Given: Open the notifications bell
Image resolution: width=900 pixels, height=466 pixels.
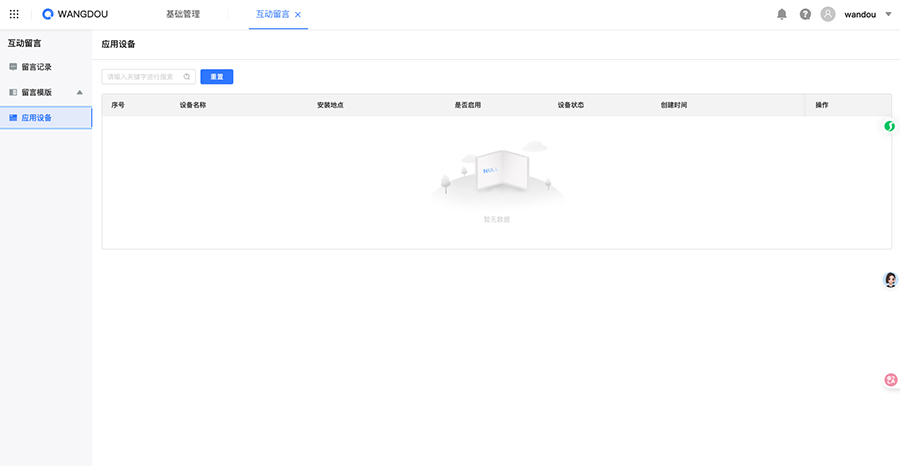Looking at the screenshot, I should (782, 14).
